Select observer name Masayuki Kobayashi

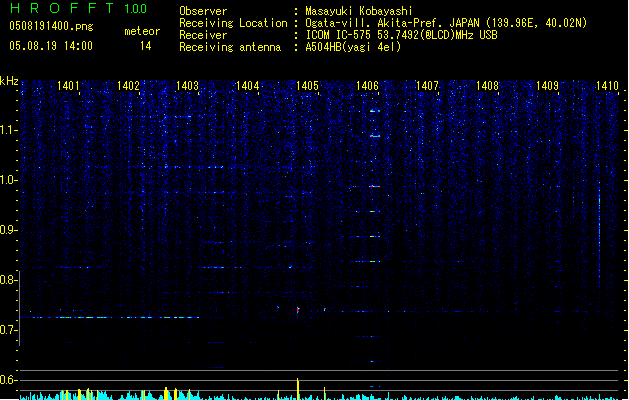click(x=359, y=11)
